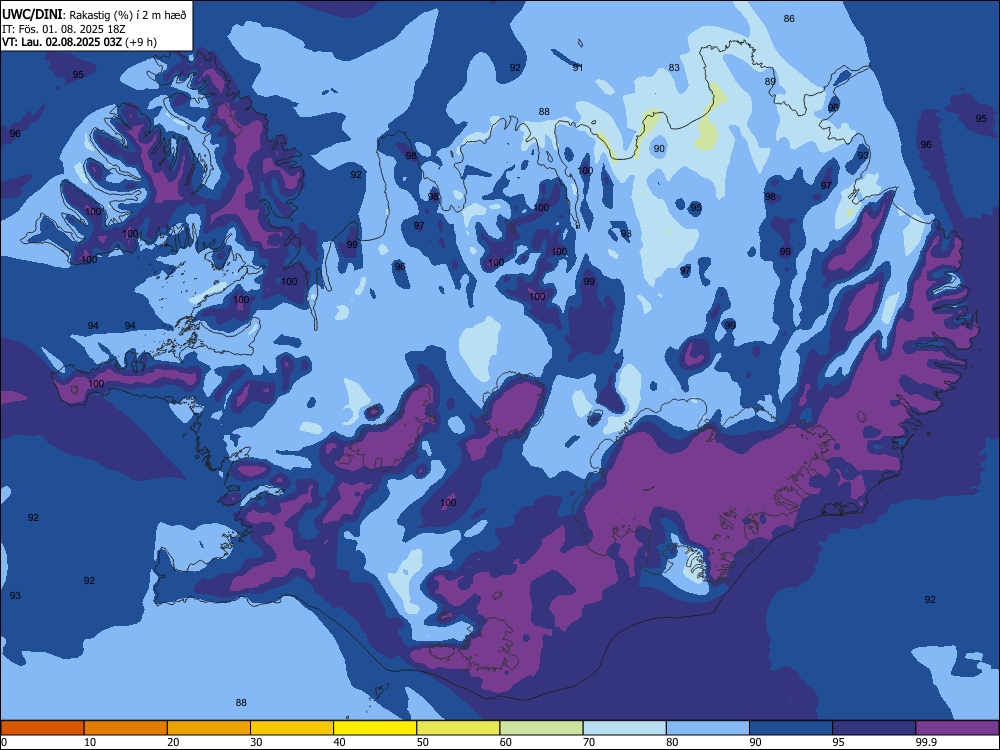Click the '89' humidity value on the map
Viewport: 1000px width, 750px height.
click(770, 82)
